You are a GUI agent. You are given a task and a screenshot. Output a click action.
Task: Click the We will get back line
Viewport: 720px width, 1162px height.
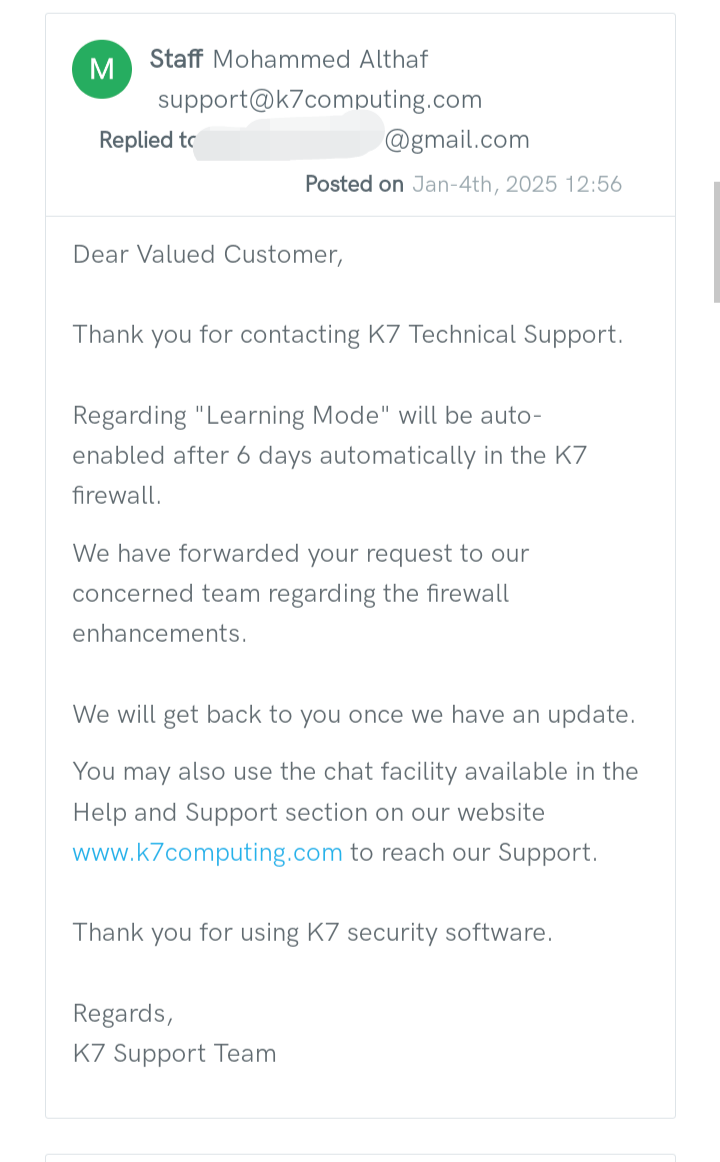pos(354,714)
